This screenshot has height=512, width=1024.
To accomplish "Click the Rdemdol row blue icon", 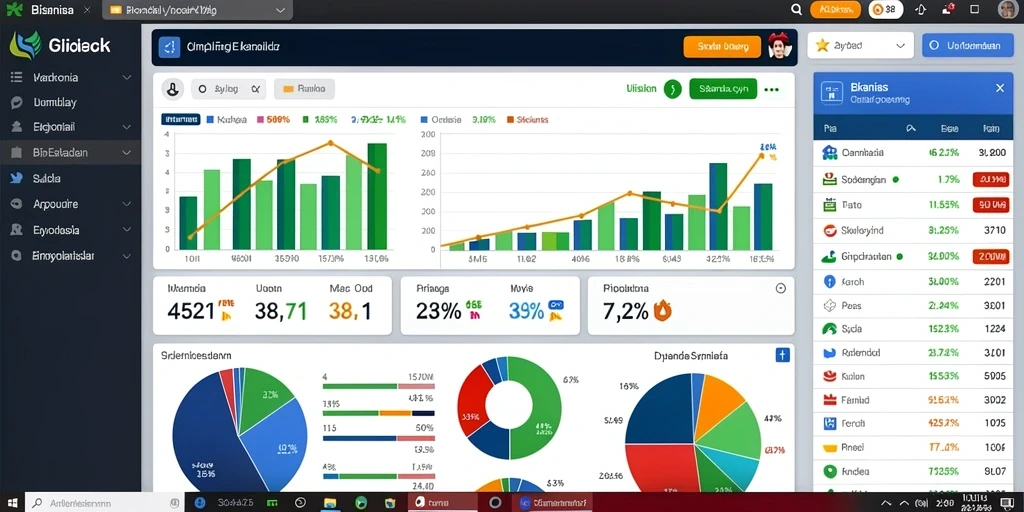I will 829,353.
